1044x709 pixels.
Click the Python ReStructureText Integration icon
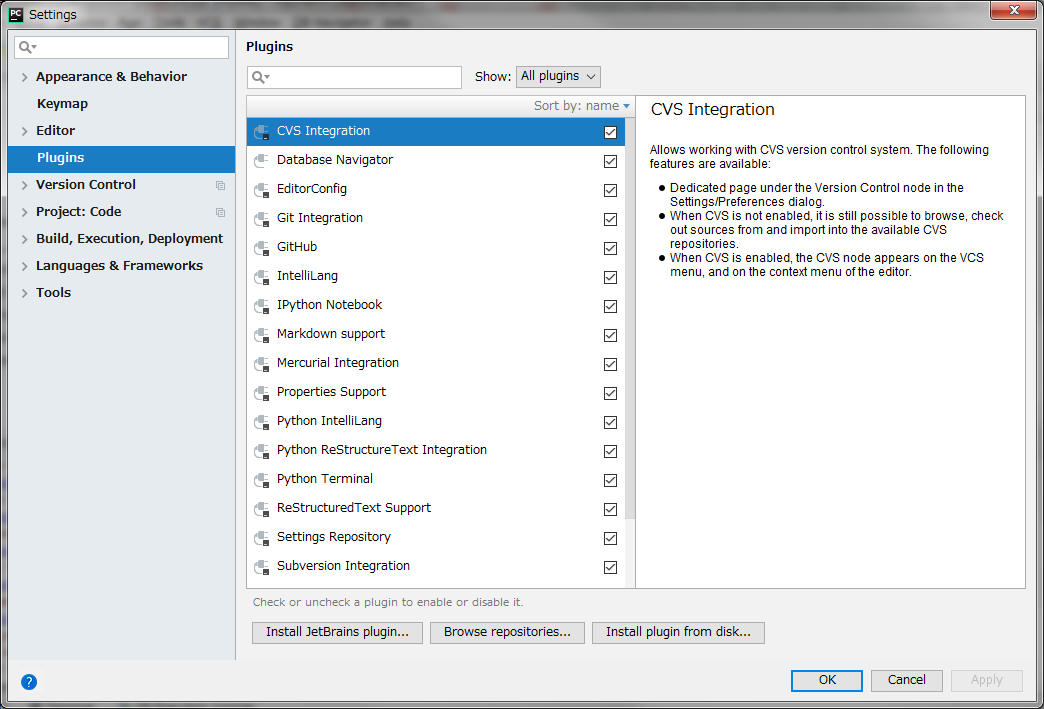pos(262,450)
